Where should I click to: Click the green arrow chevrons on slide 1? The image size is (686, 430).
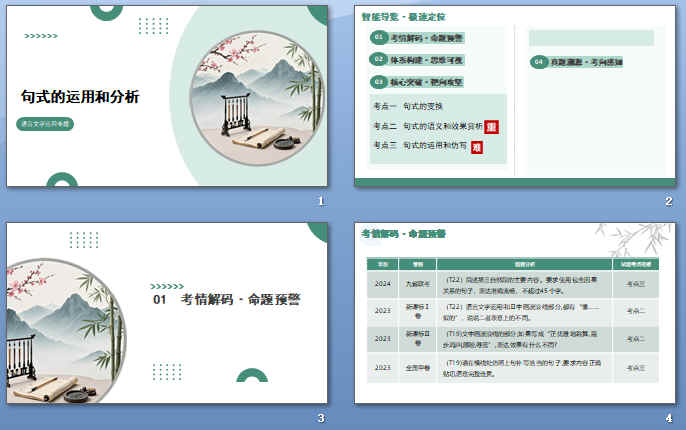[x=40, y=35]
